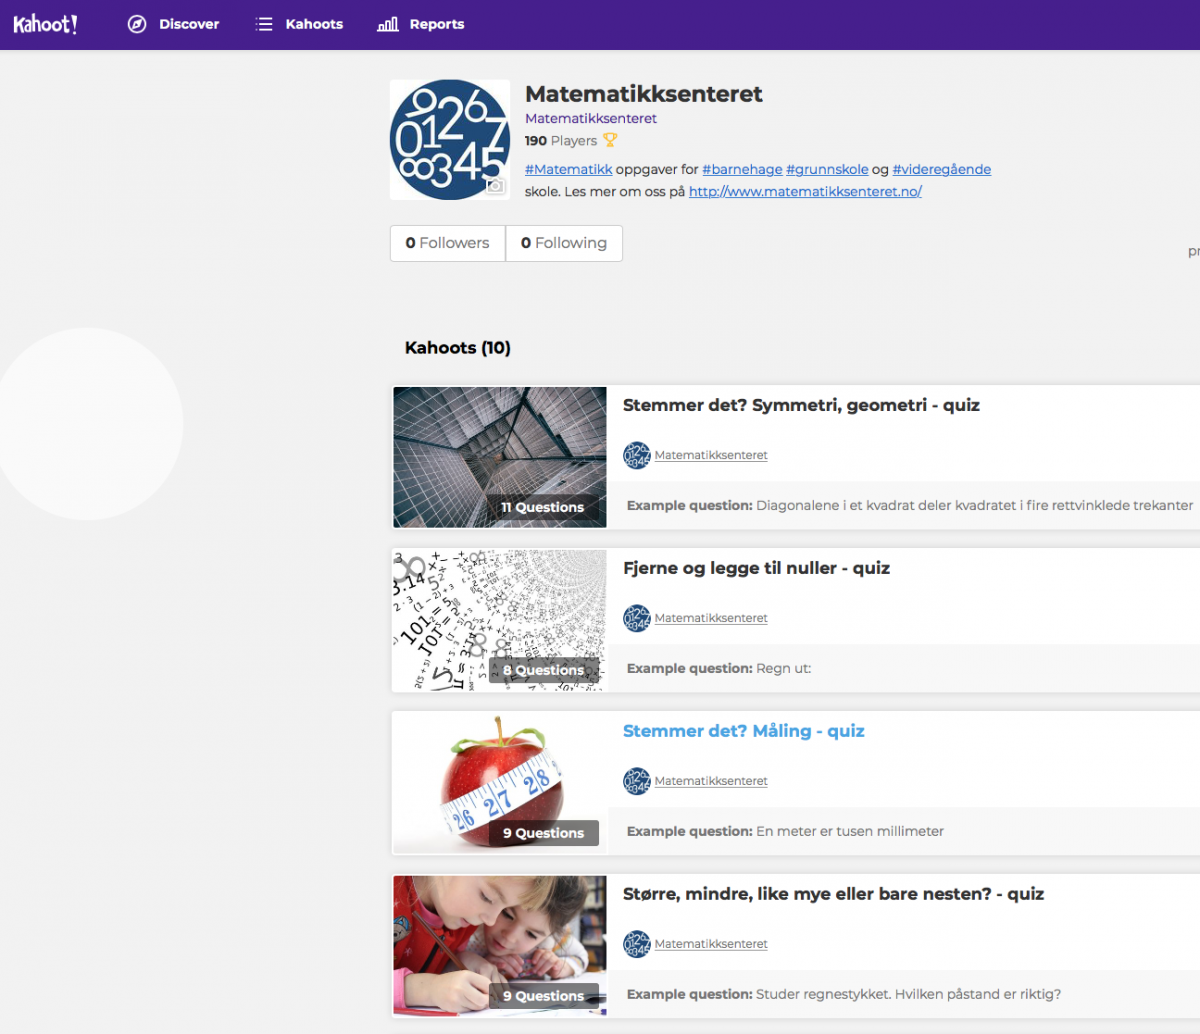Click the camera icon on profile picture
The image size is (1200, 1034).
click(495, 186)
